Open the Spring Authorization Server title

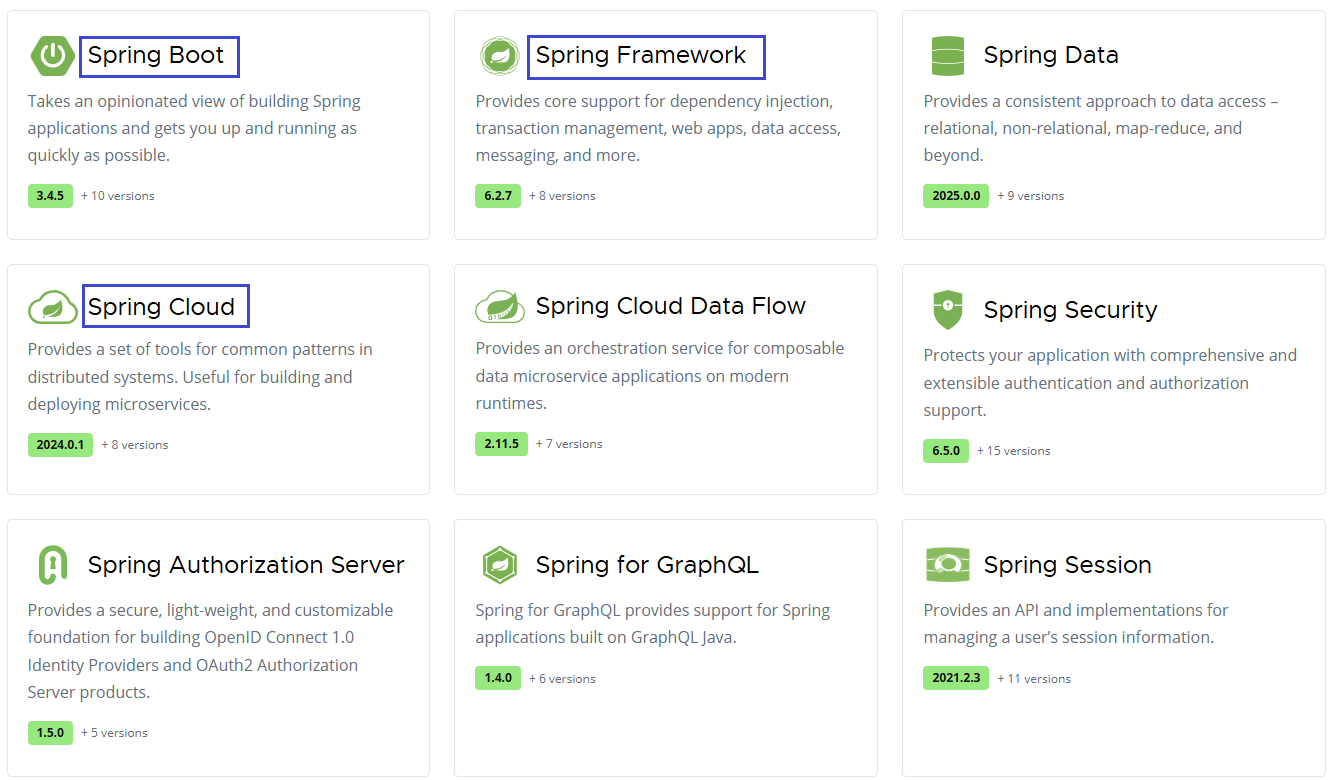click(246, 565)
